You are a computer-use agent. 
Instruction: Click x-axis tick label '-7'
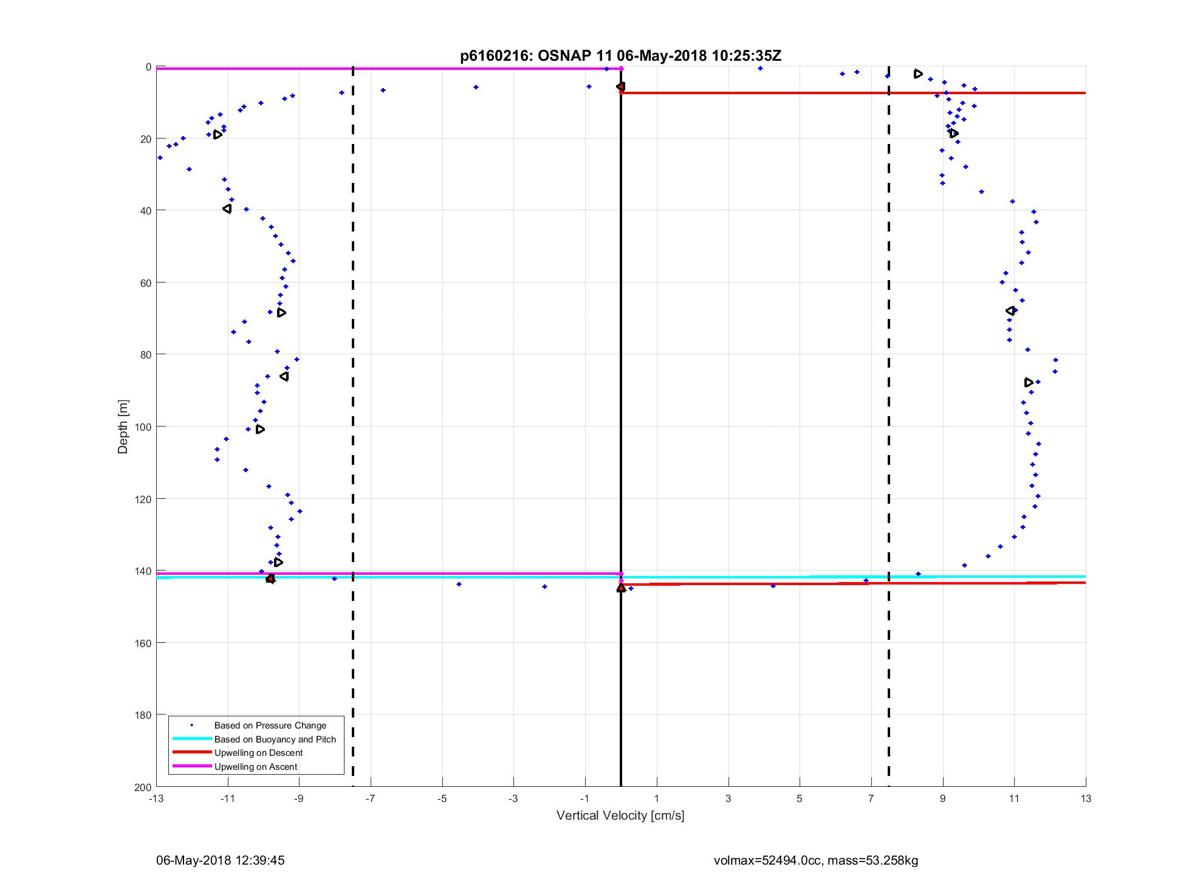(370, 798)
